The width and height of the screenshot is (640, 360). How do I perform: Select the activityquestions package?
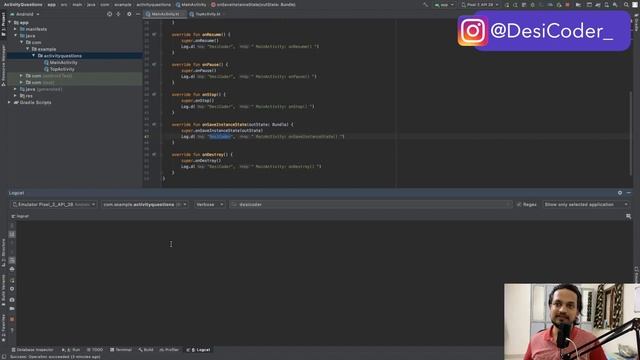[62, 56]
